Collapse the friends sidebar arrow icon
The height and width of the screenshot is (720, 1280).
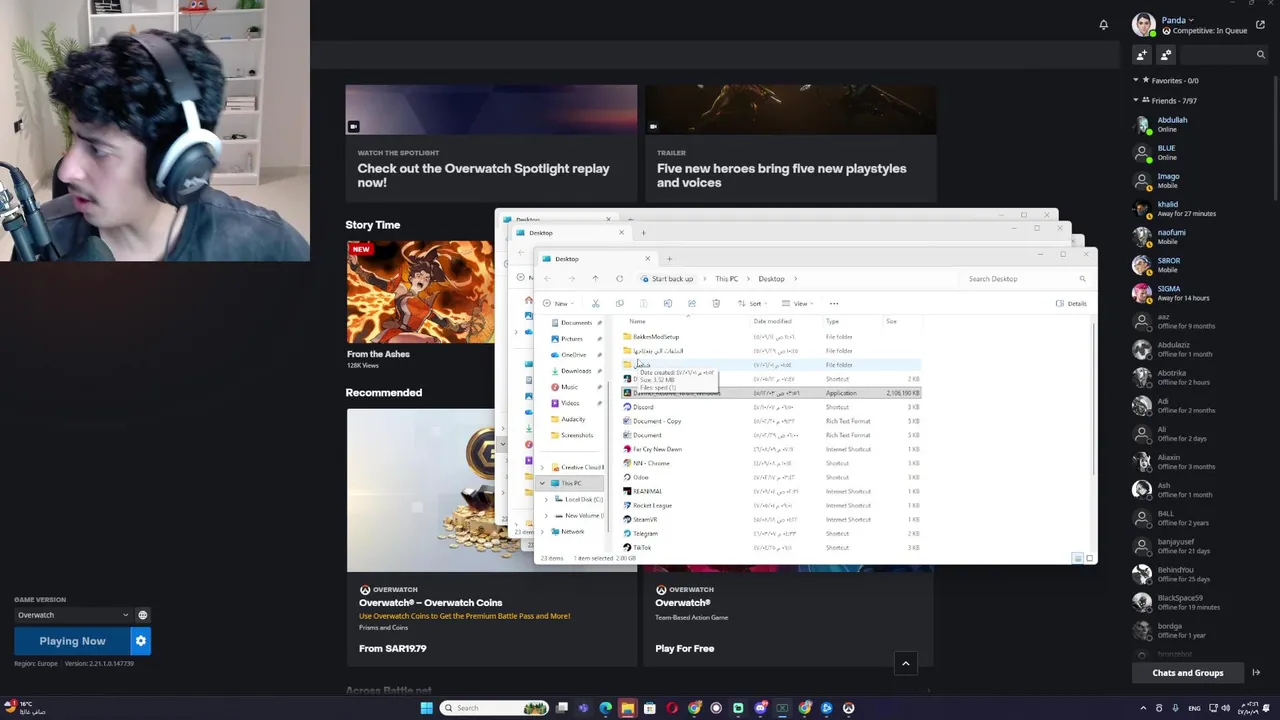click(x=1256, y=673)
